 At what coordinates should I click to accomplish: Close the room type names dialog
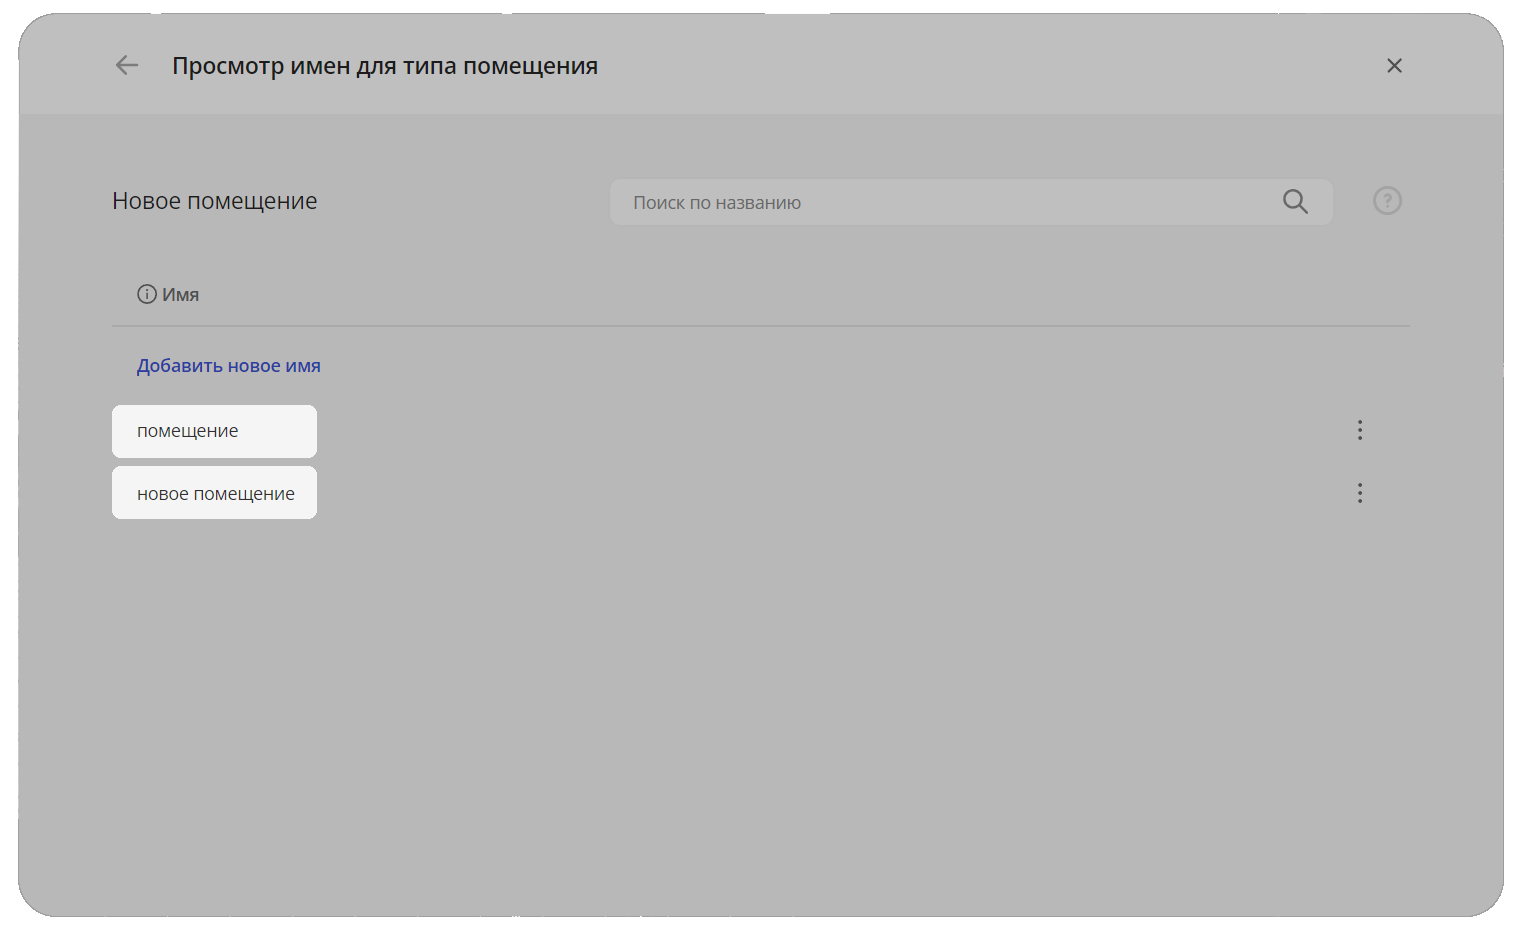click(1394, 66)
